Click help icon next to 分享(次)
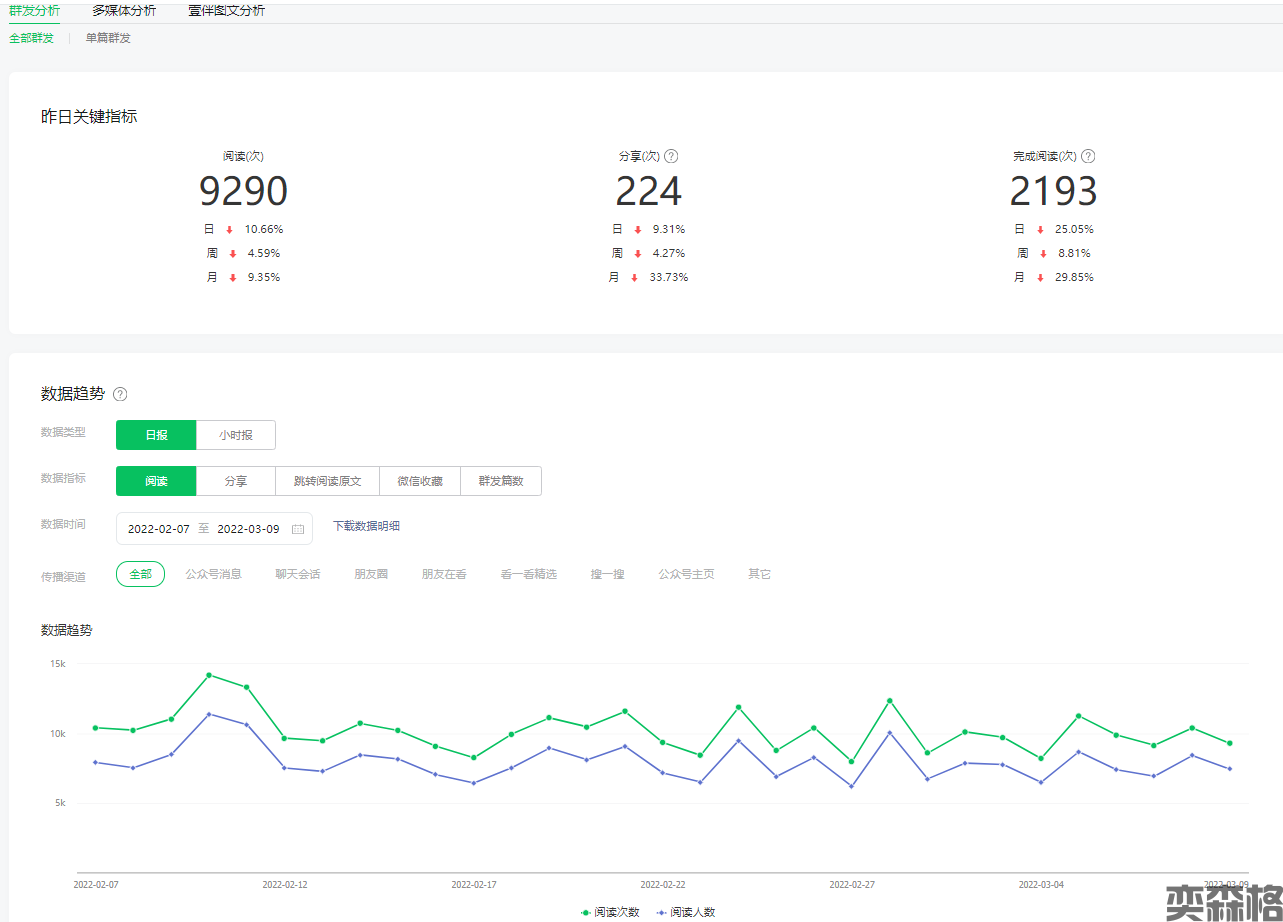The image size is (1283, 922). (671, 156)
